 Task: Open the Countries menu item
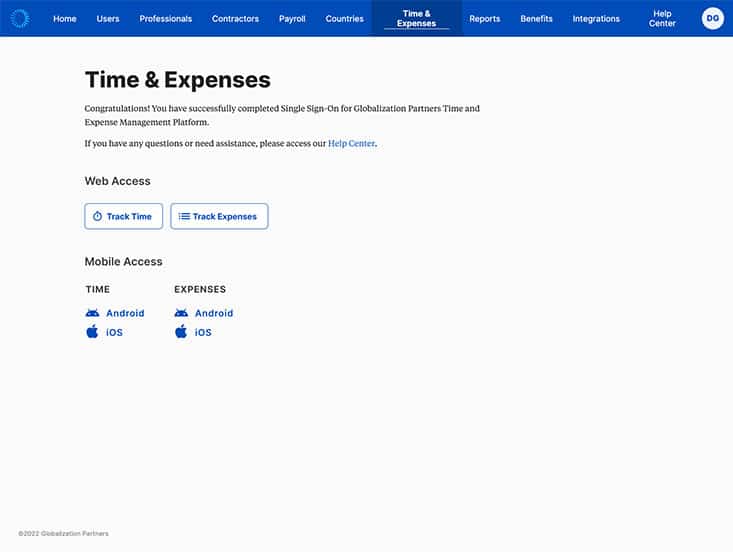click(x=345, y=19)
